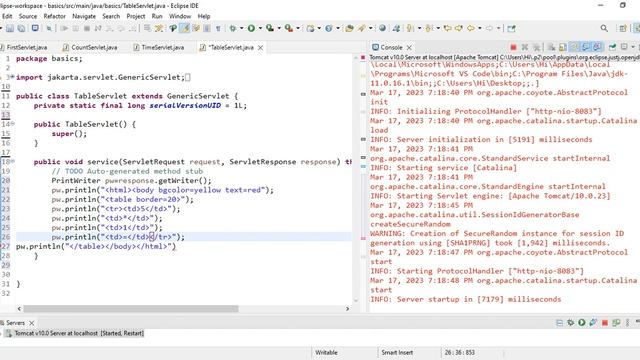
Task: Collapse the TableServlet constructor at line 14
Action: point(13,124)
